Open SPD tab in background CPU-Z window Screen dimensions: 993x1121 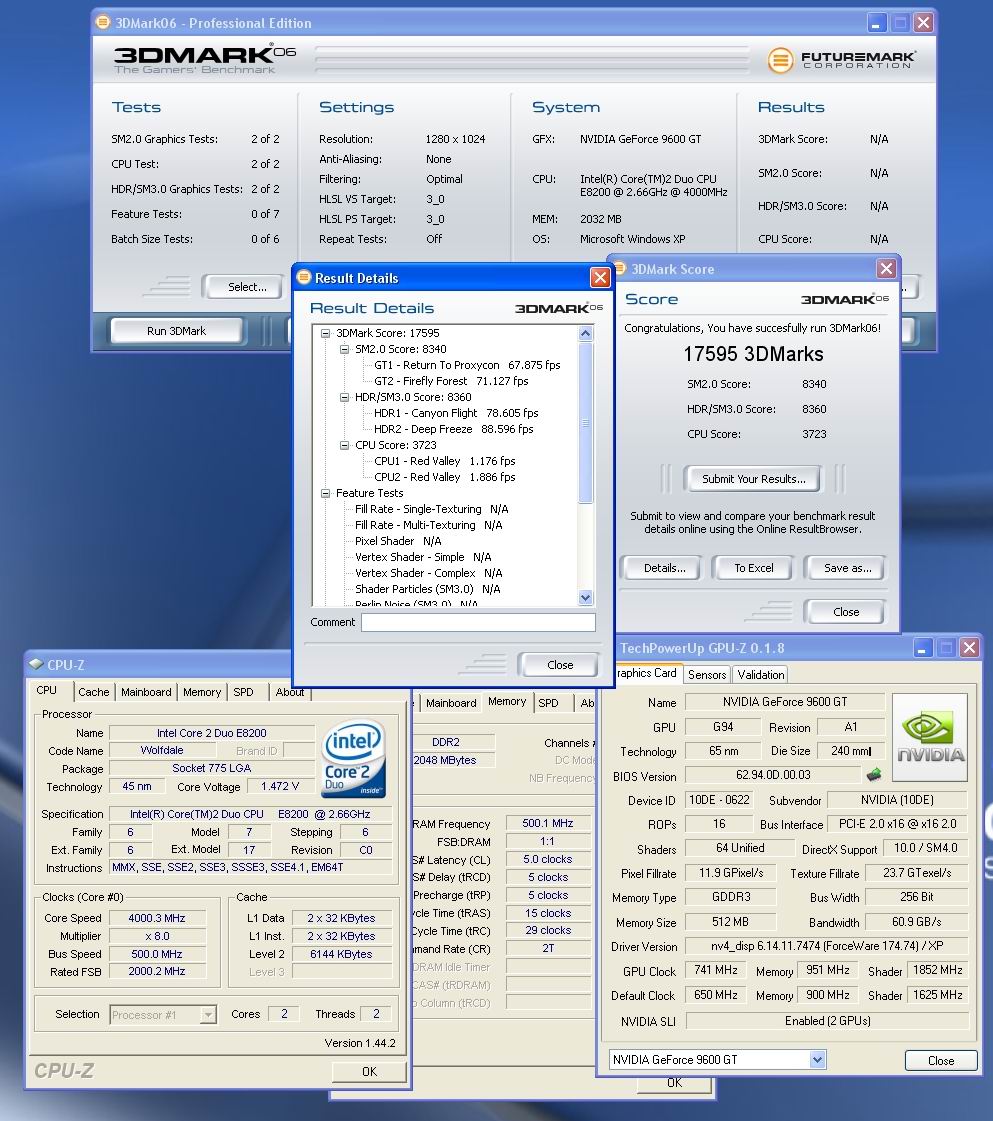(548, 703)
